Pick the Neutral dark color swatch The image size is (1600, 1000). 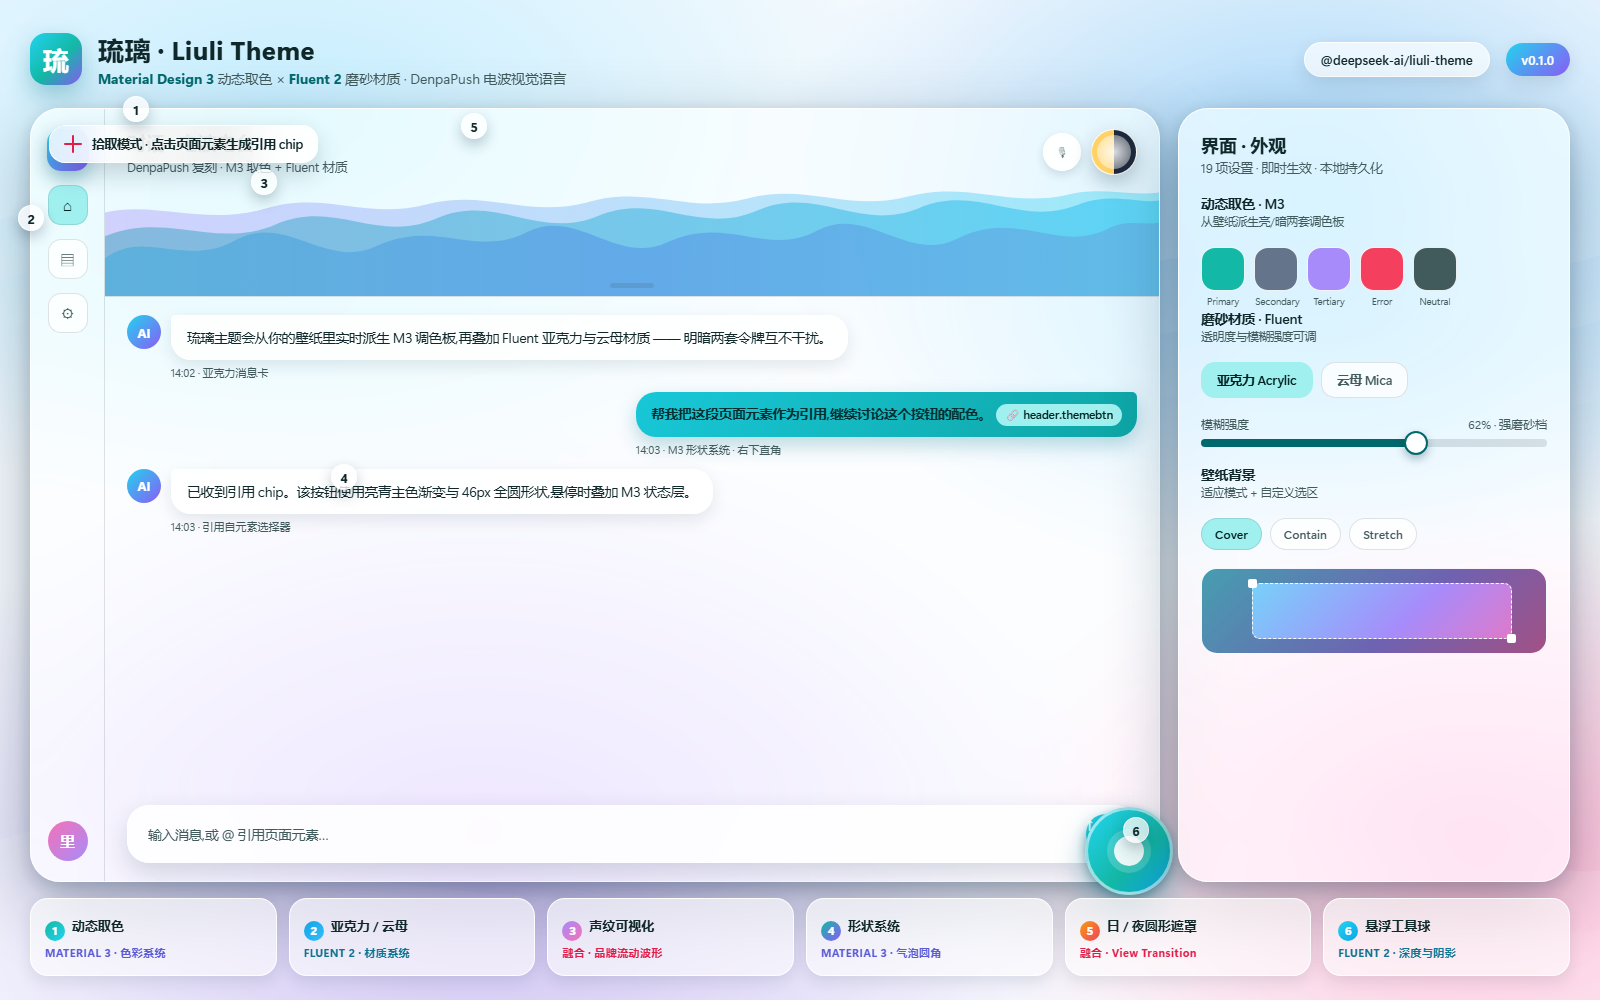1434,269
